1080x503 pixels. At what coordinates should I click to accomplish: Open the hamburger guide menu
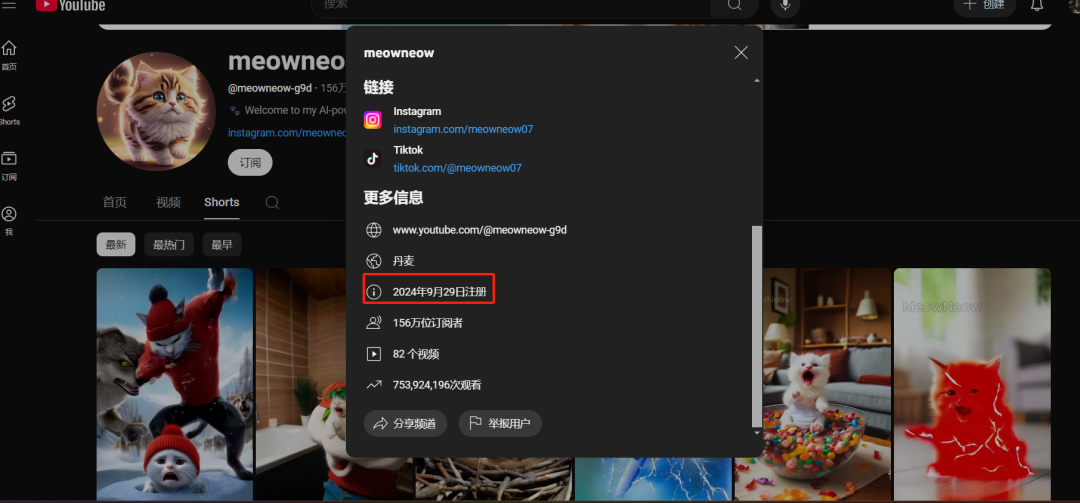coord(9,5)
